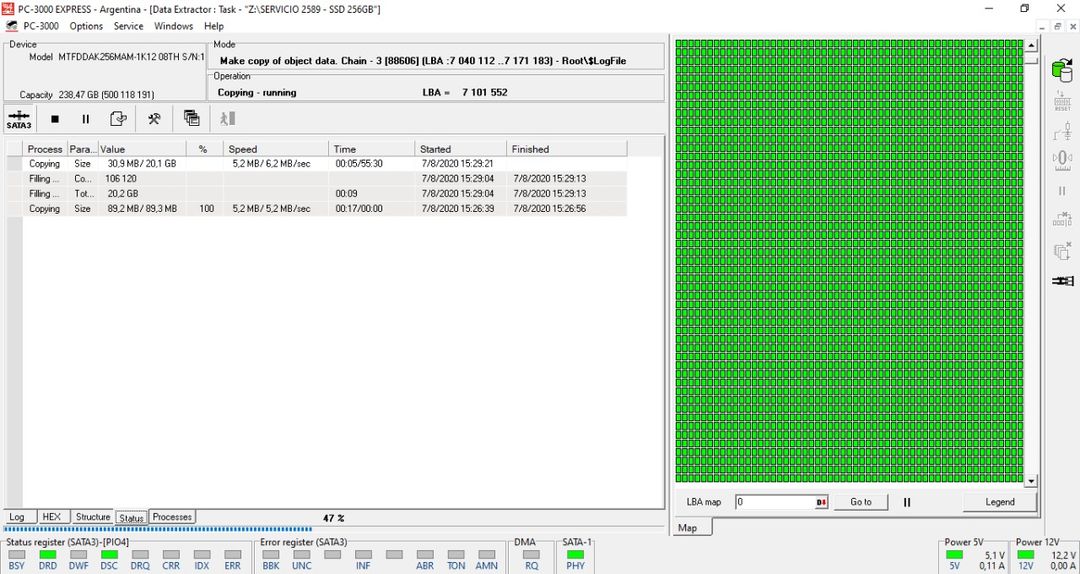
Task: Open the Options menu
Action: coord(86,26)
